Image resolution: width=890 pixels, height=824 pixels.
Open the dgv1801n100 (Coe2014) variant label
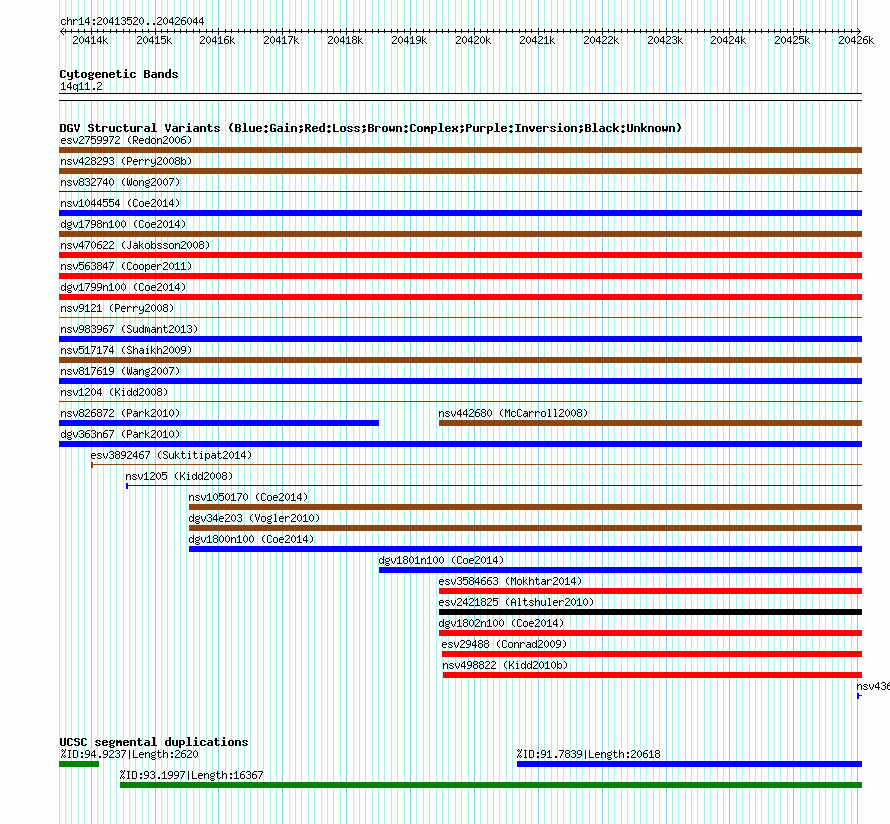(x=441, y=560)
